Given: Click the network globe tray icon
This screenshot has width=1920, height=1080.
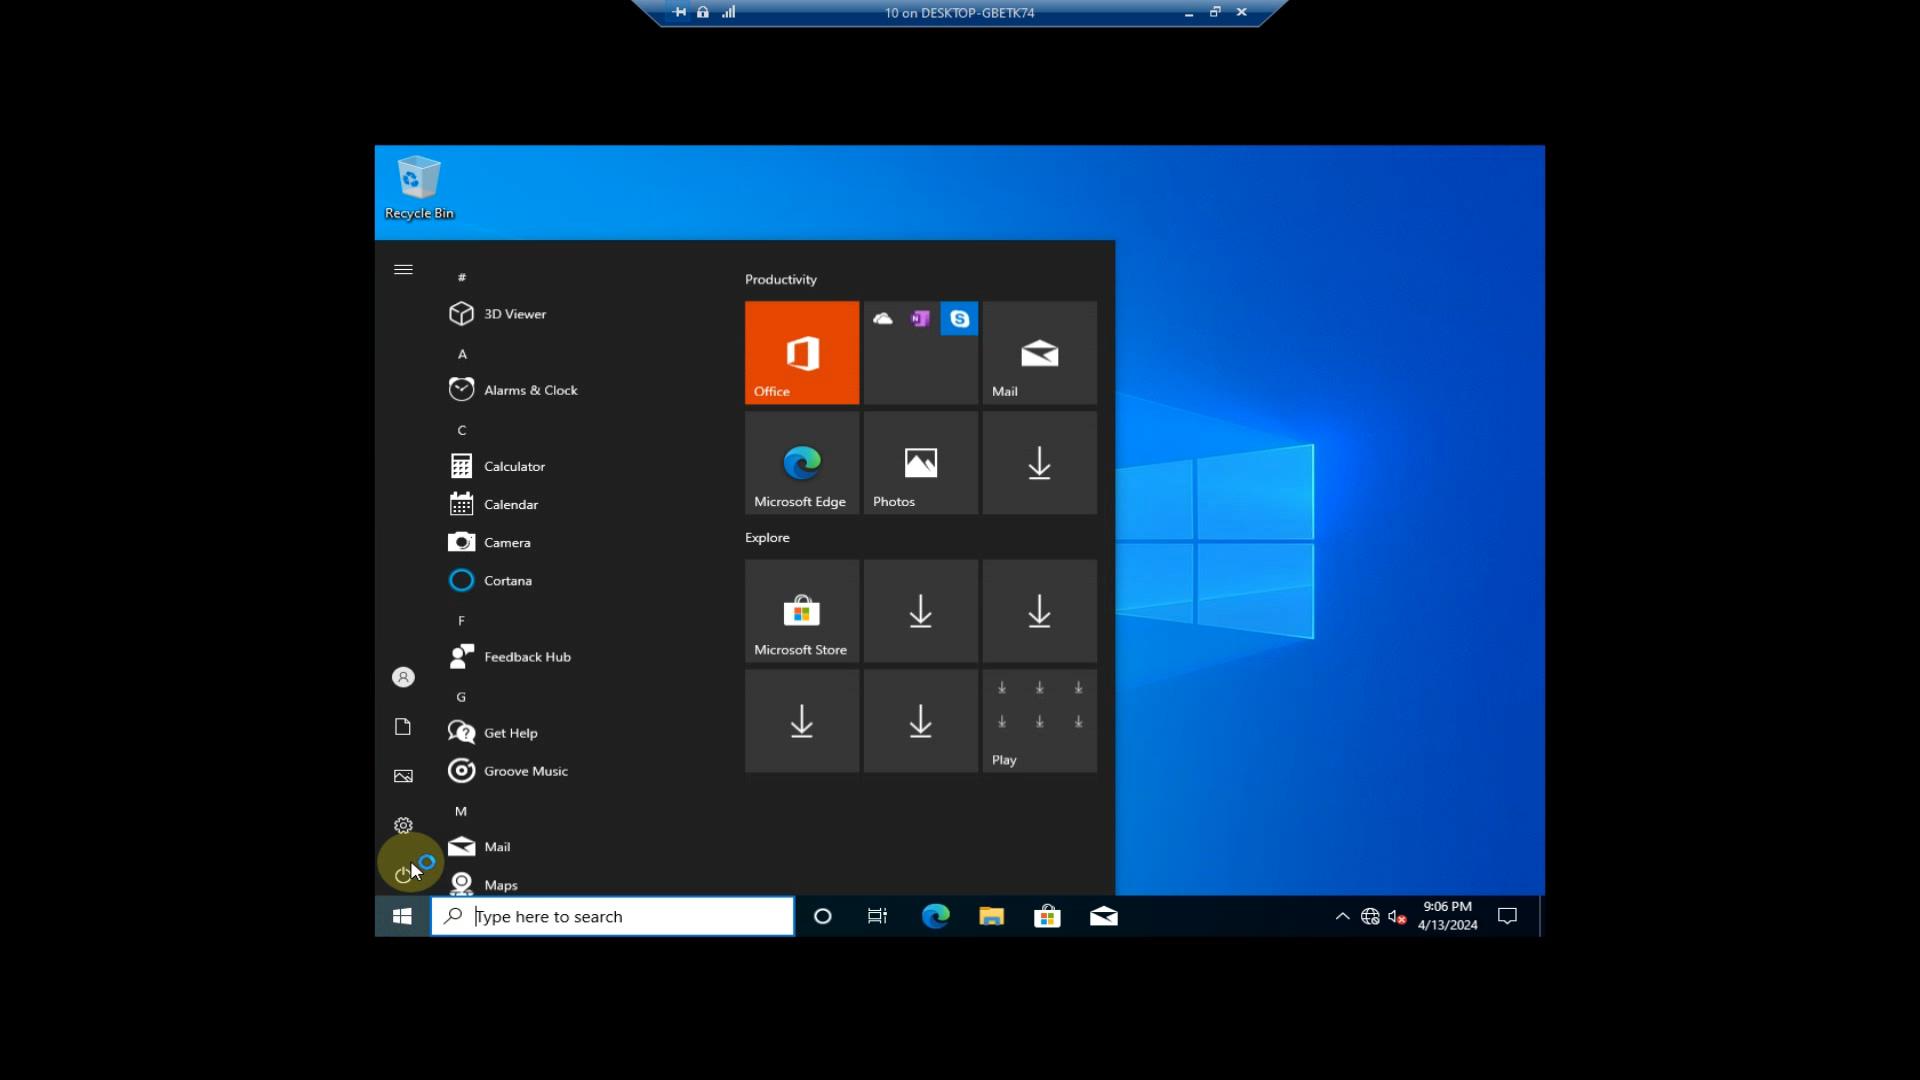Looking at the screenshot, I should click(x=1370, y=916).
